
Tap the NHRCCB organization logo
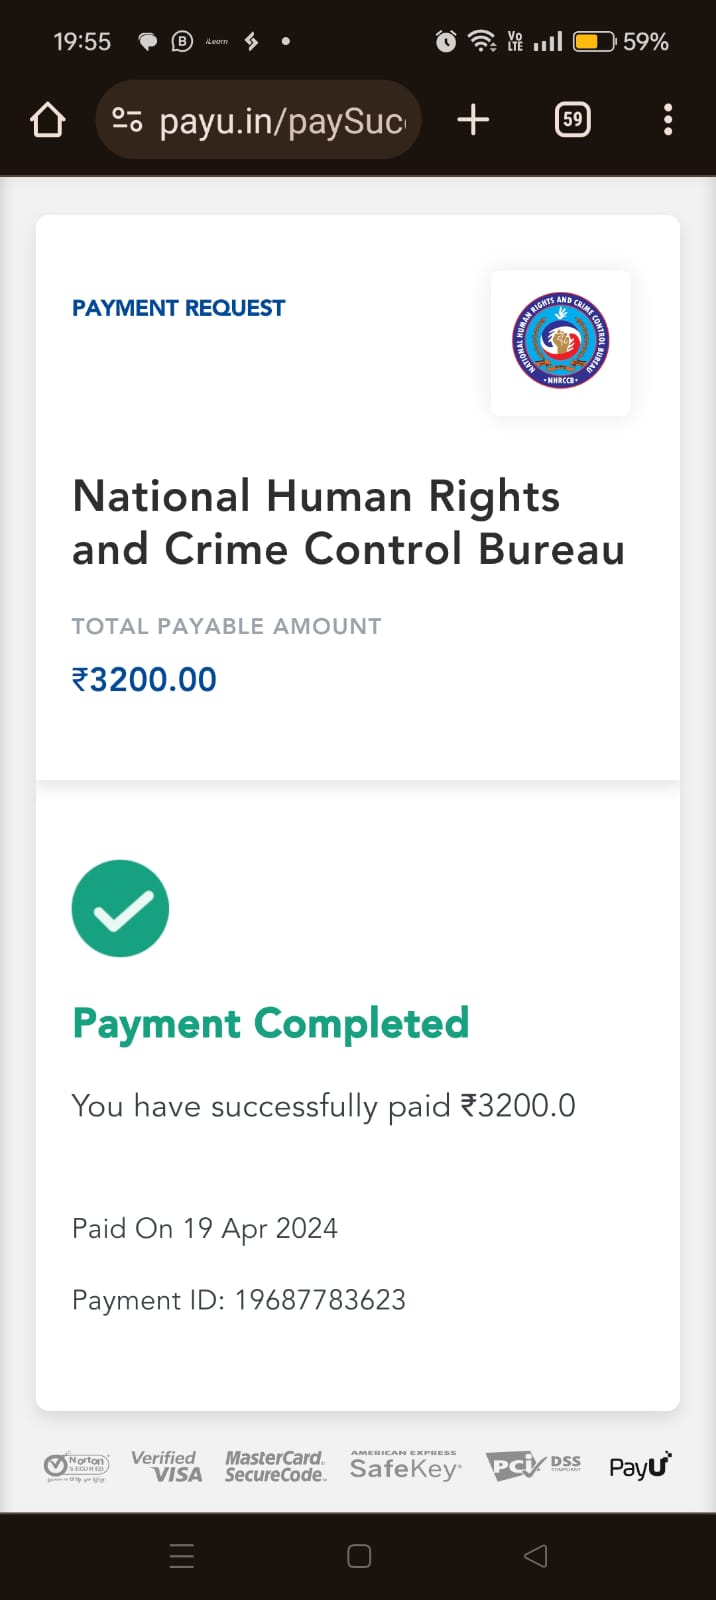coord(560,343)
